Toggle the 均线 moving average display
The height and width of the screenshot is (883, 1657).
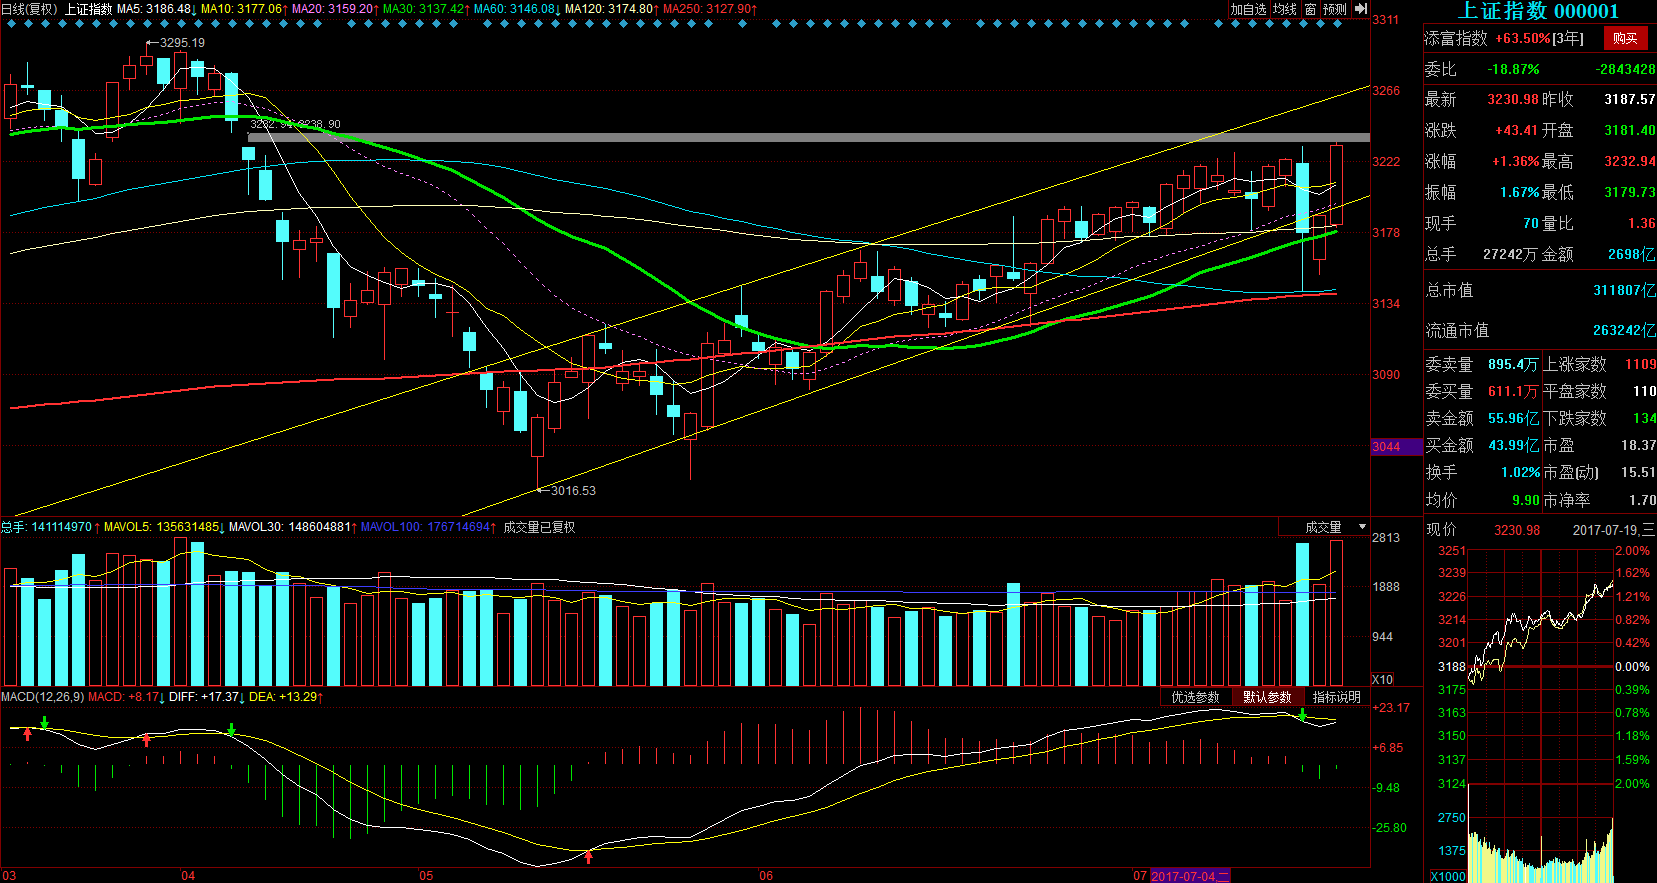(1285, 9)
